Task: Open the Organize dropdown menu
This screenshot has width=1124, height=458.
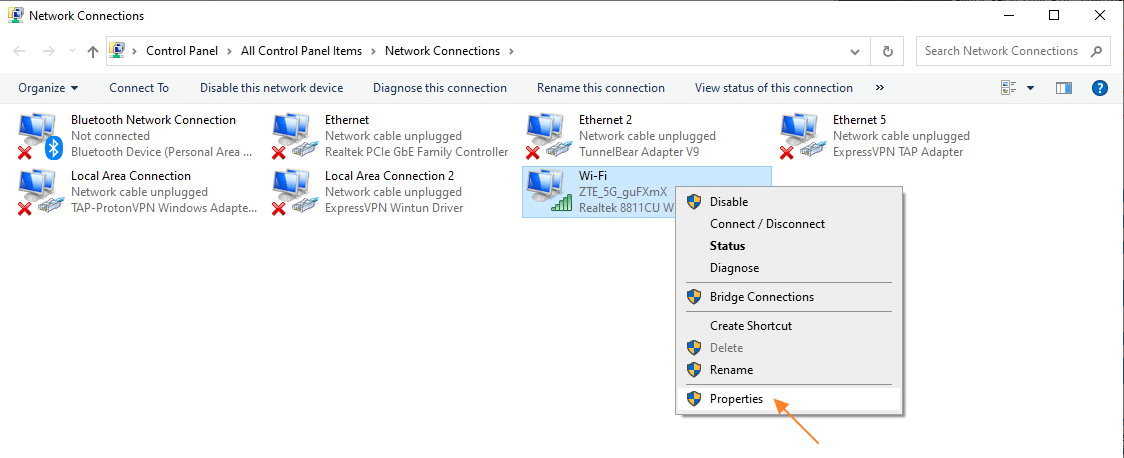Action: pyautogui.click(x=48, y=88)
